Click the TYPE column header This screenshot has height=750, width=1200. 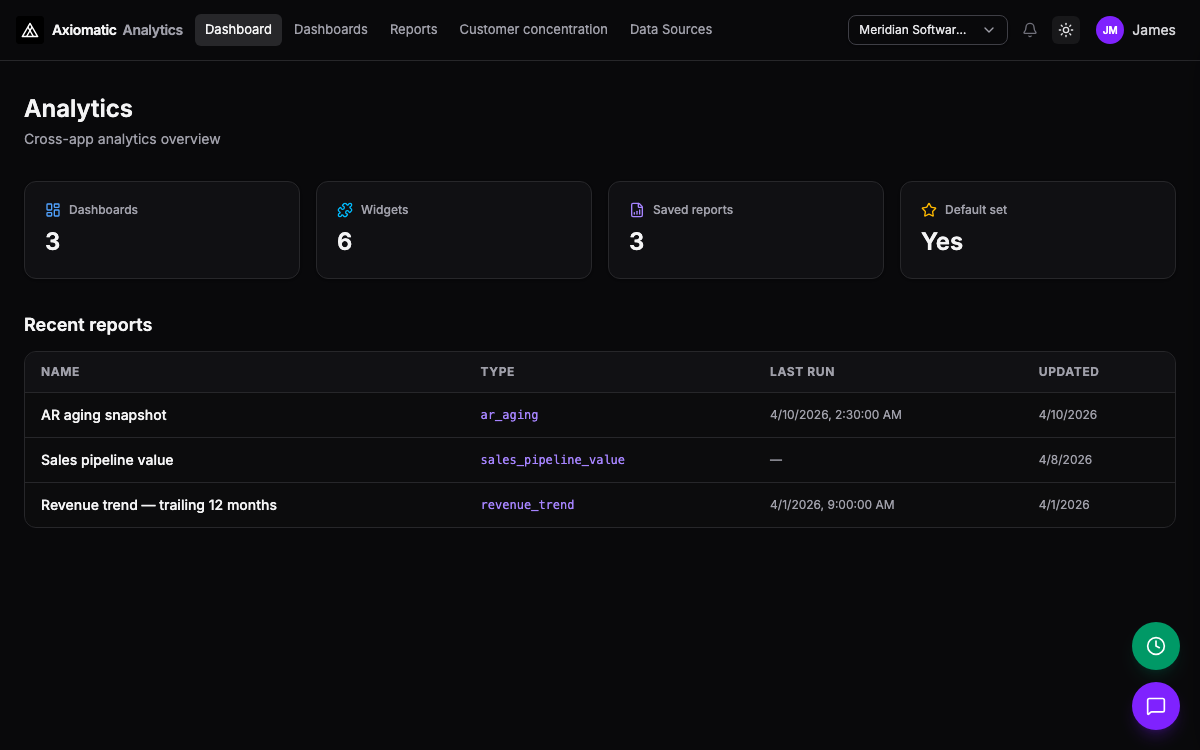(x=498, y=371)
